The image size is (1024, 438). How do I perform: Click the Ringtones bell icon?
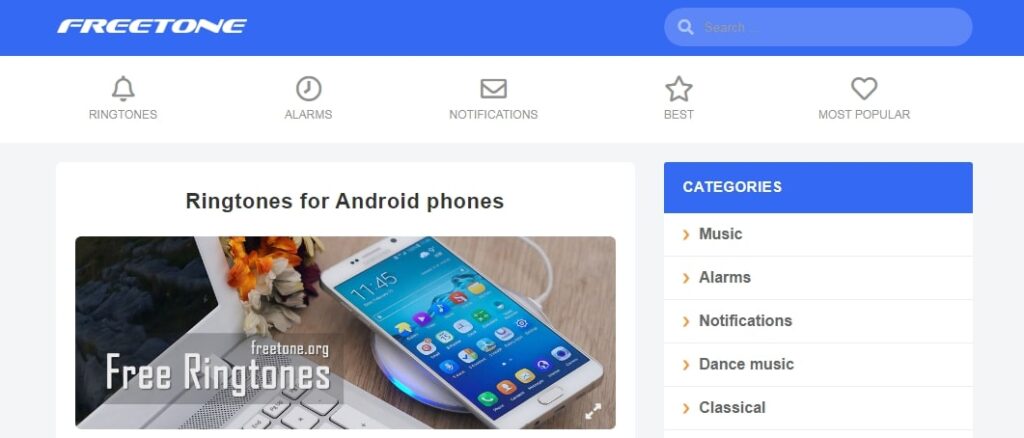[123, 89]
